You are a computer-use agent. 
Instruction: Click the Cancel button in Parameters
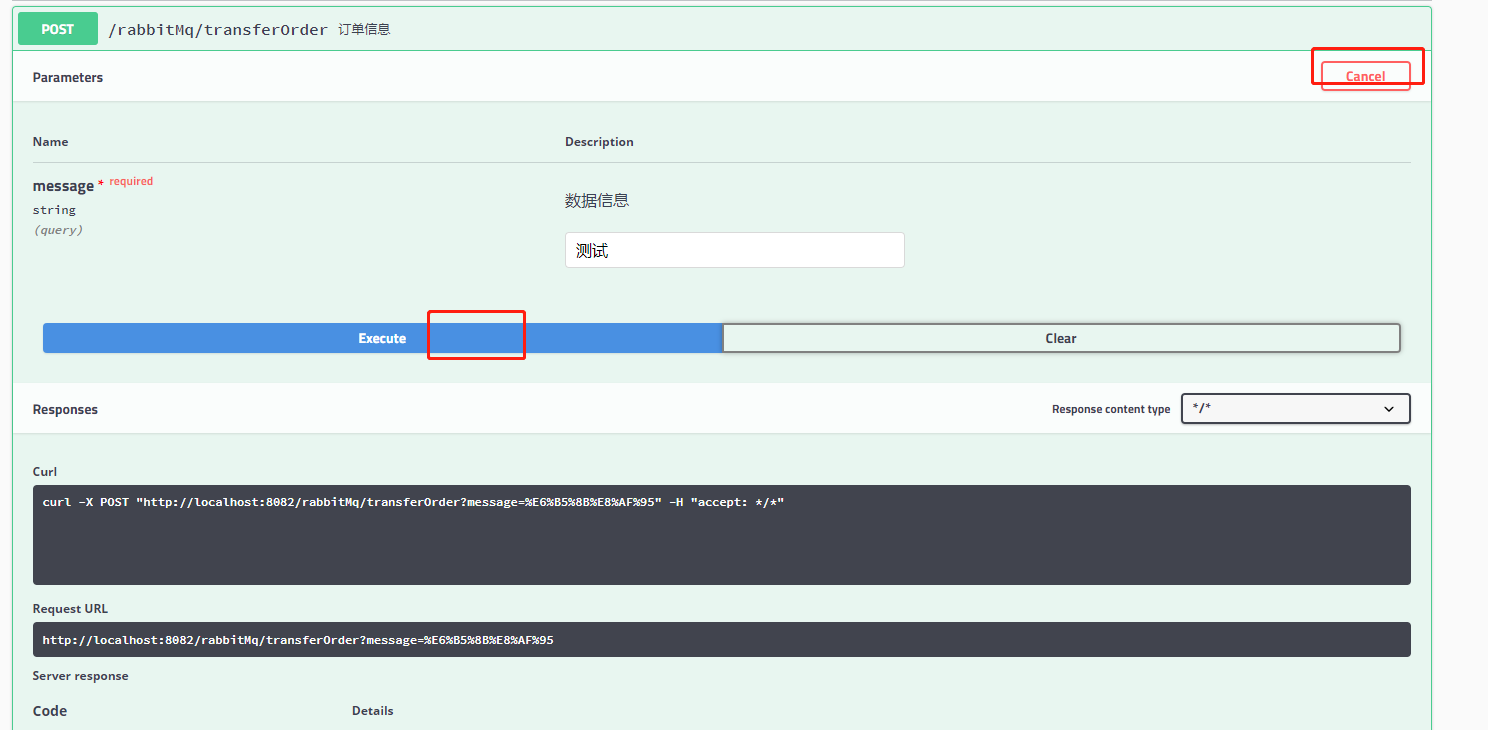click(x=1365, y=76)
